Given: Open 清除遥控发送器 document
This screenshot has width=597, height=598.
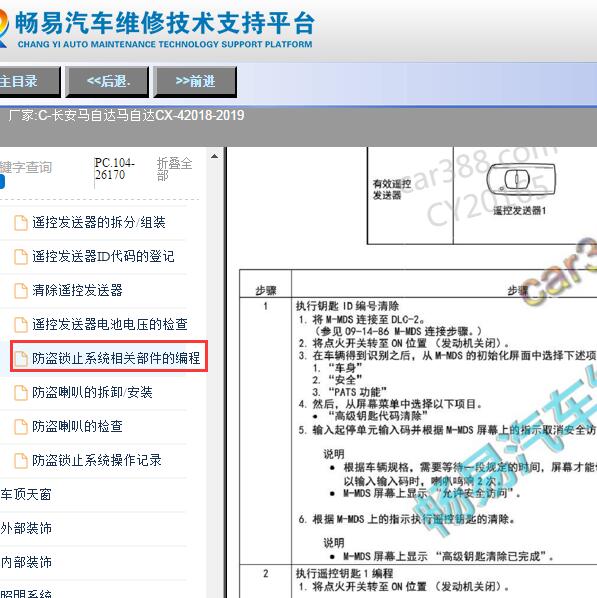Looking at the screenshot, I should (77, 290).
